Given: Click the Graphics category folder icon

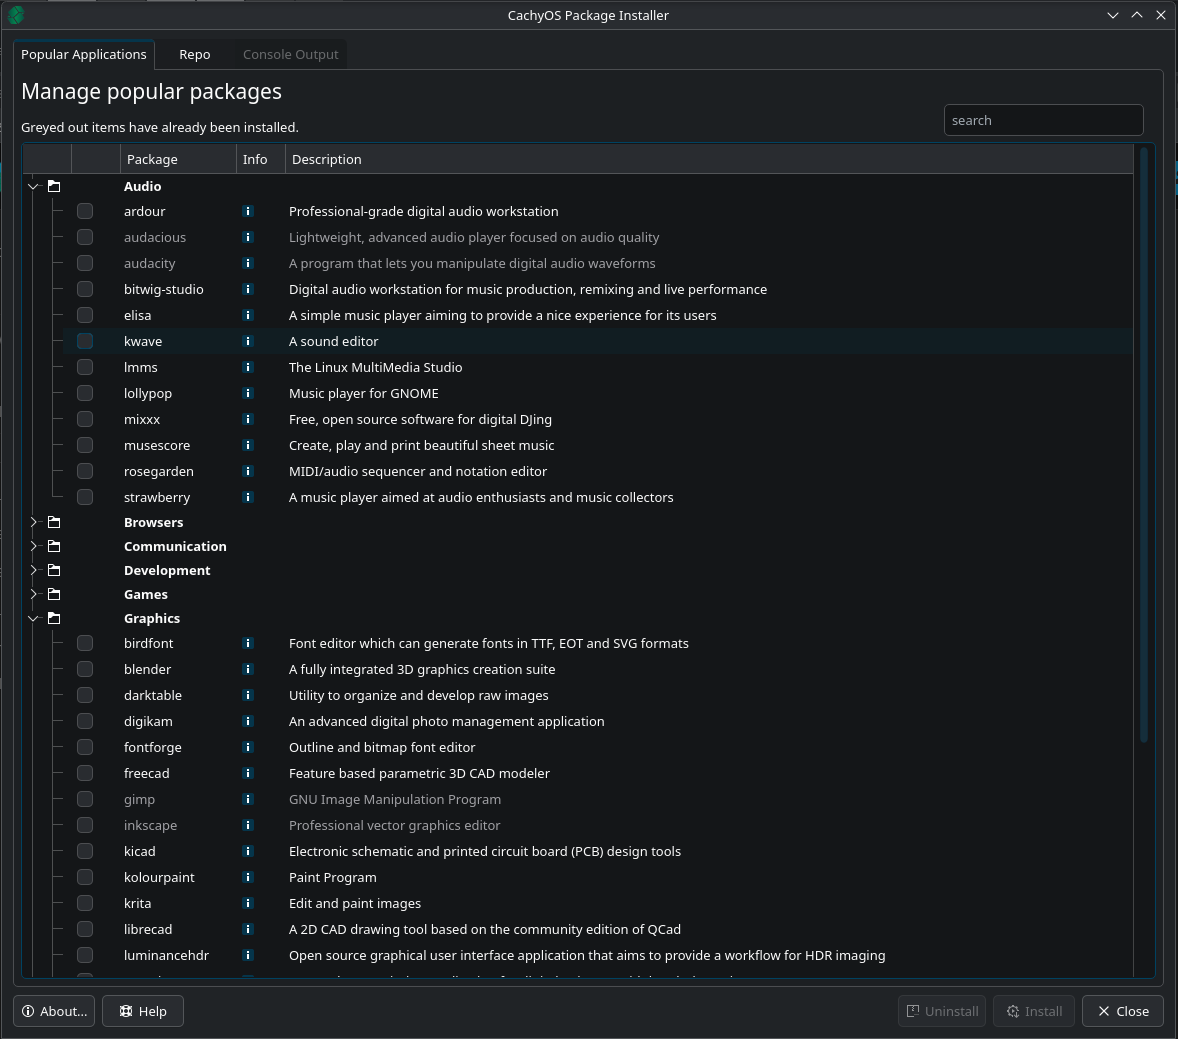Looking at the screenshot, I should point(54,618).
